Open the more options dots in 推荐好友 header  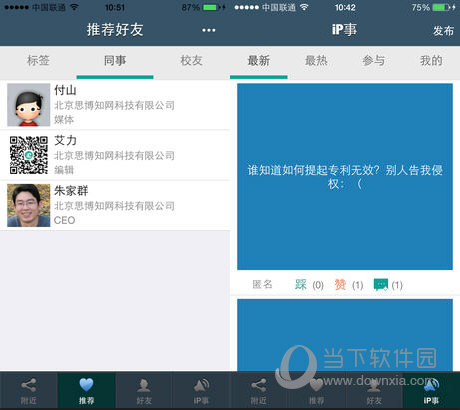(x=209, y=30)
